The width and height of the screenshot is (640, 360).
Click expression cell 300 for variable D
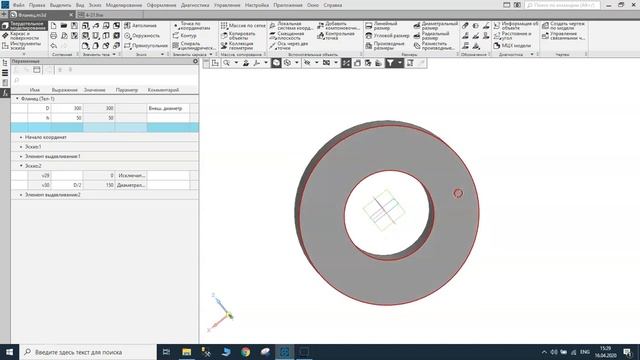point(67,108)
